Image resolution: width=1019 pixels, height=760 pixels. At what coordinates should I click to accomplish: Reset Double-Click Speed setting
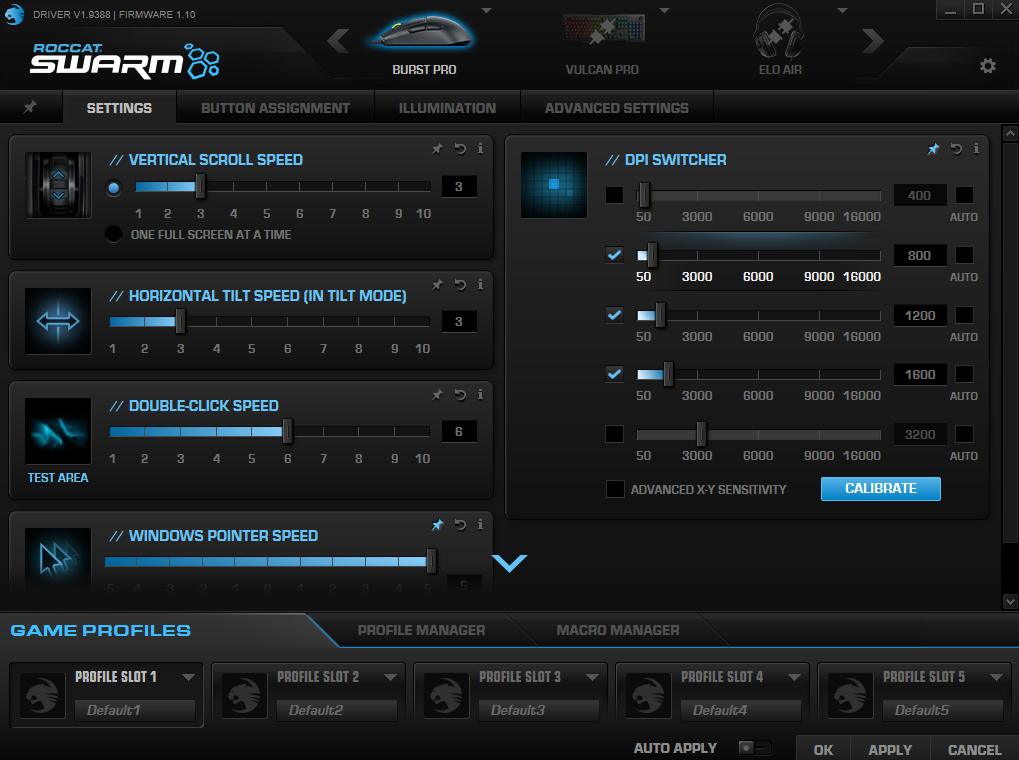[x=460, y=395]
